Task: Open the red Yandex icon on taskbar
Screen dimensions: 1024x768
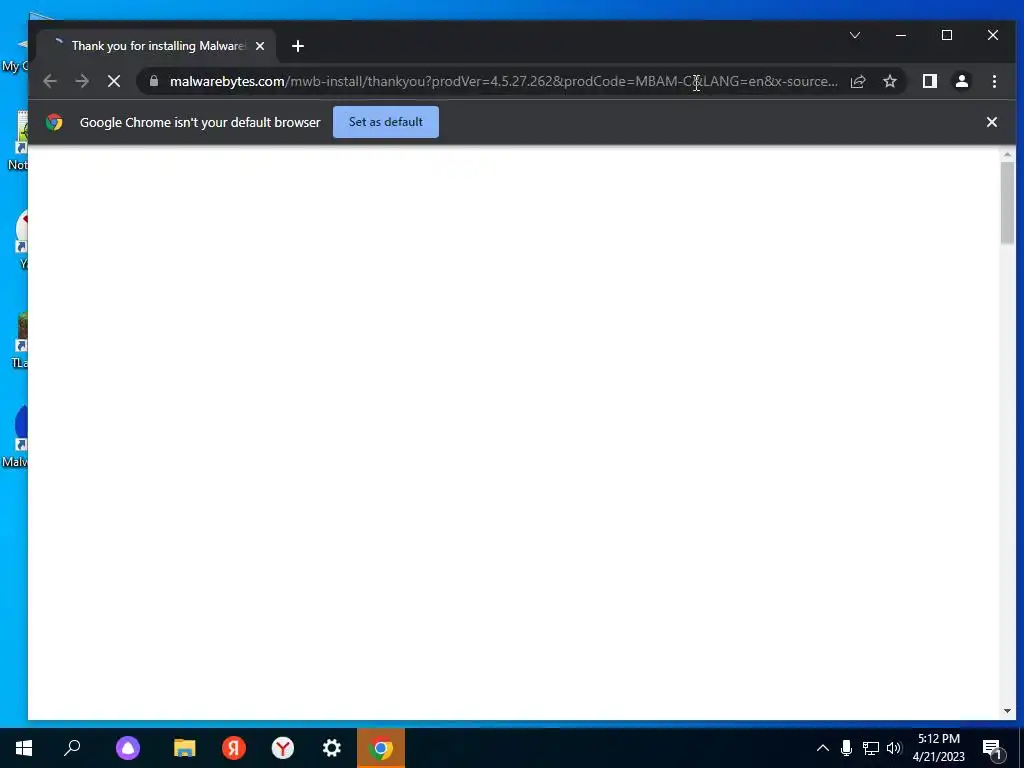Action: click(x=234, y=748)
